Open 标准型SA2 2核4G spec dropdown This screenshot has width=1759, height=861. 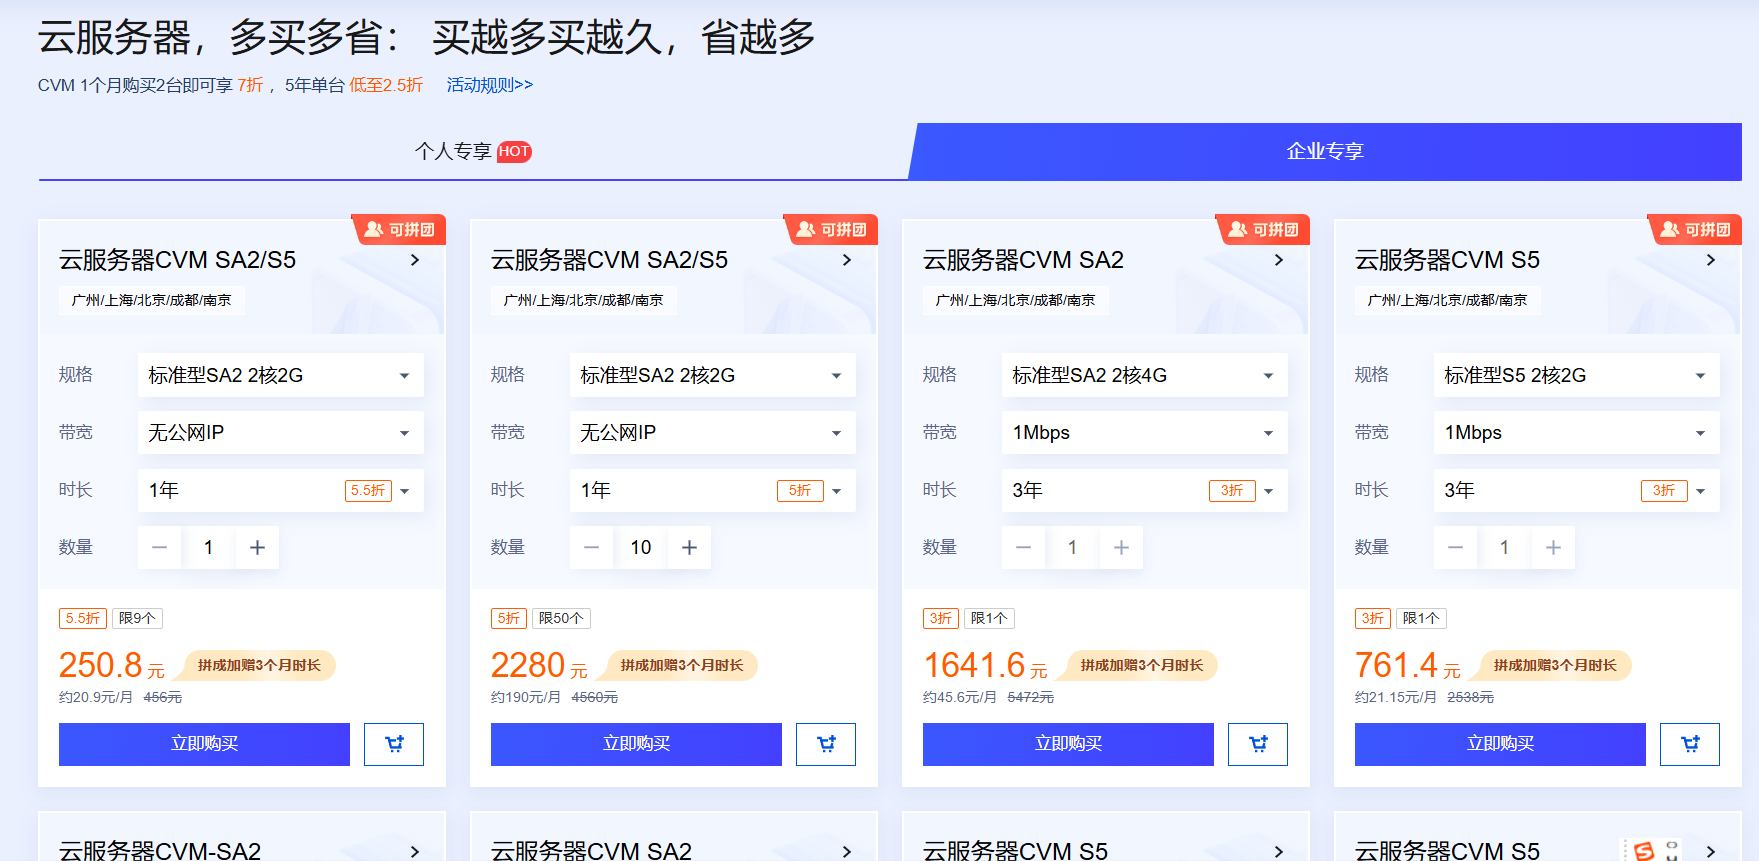(x=1145, y=375)
